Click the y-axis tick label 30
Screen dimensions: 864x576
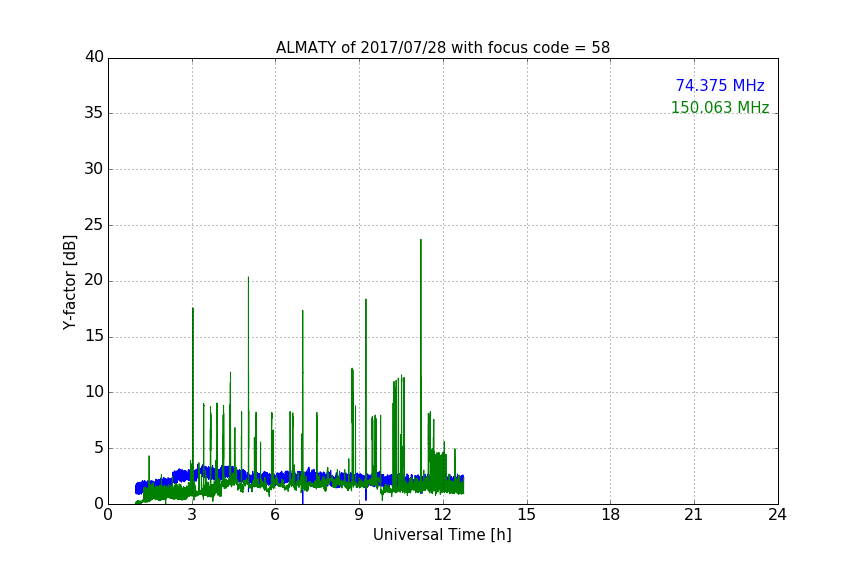pos(94,169)
